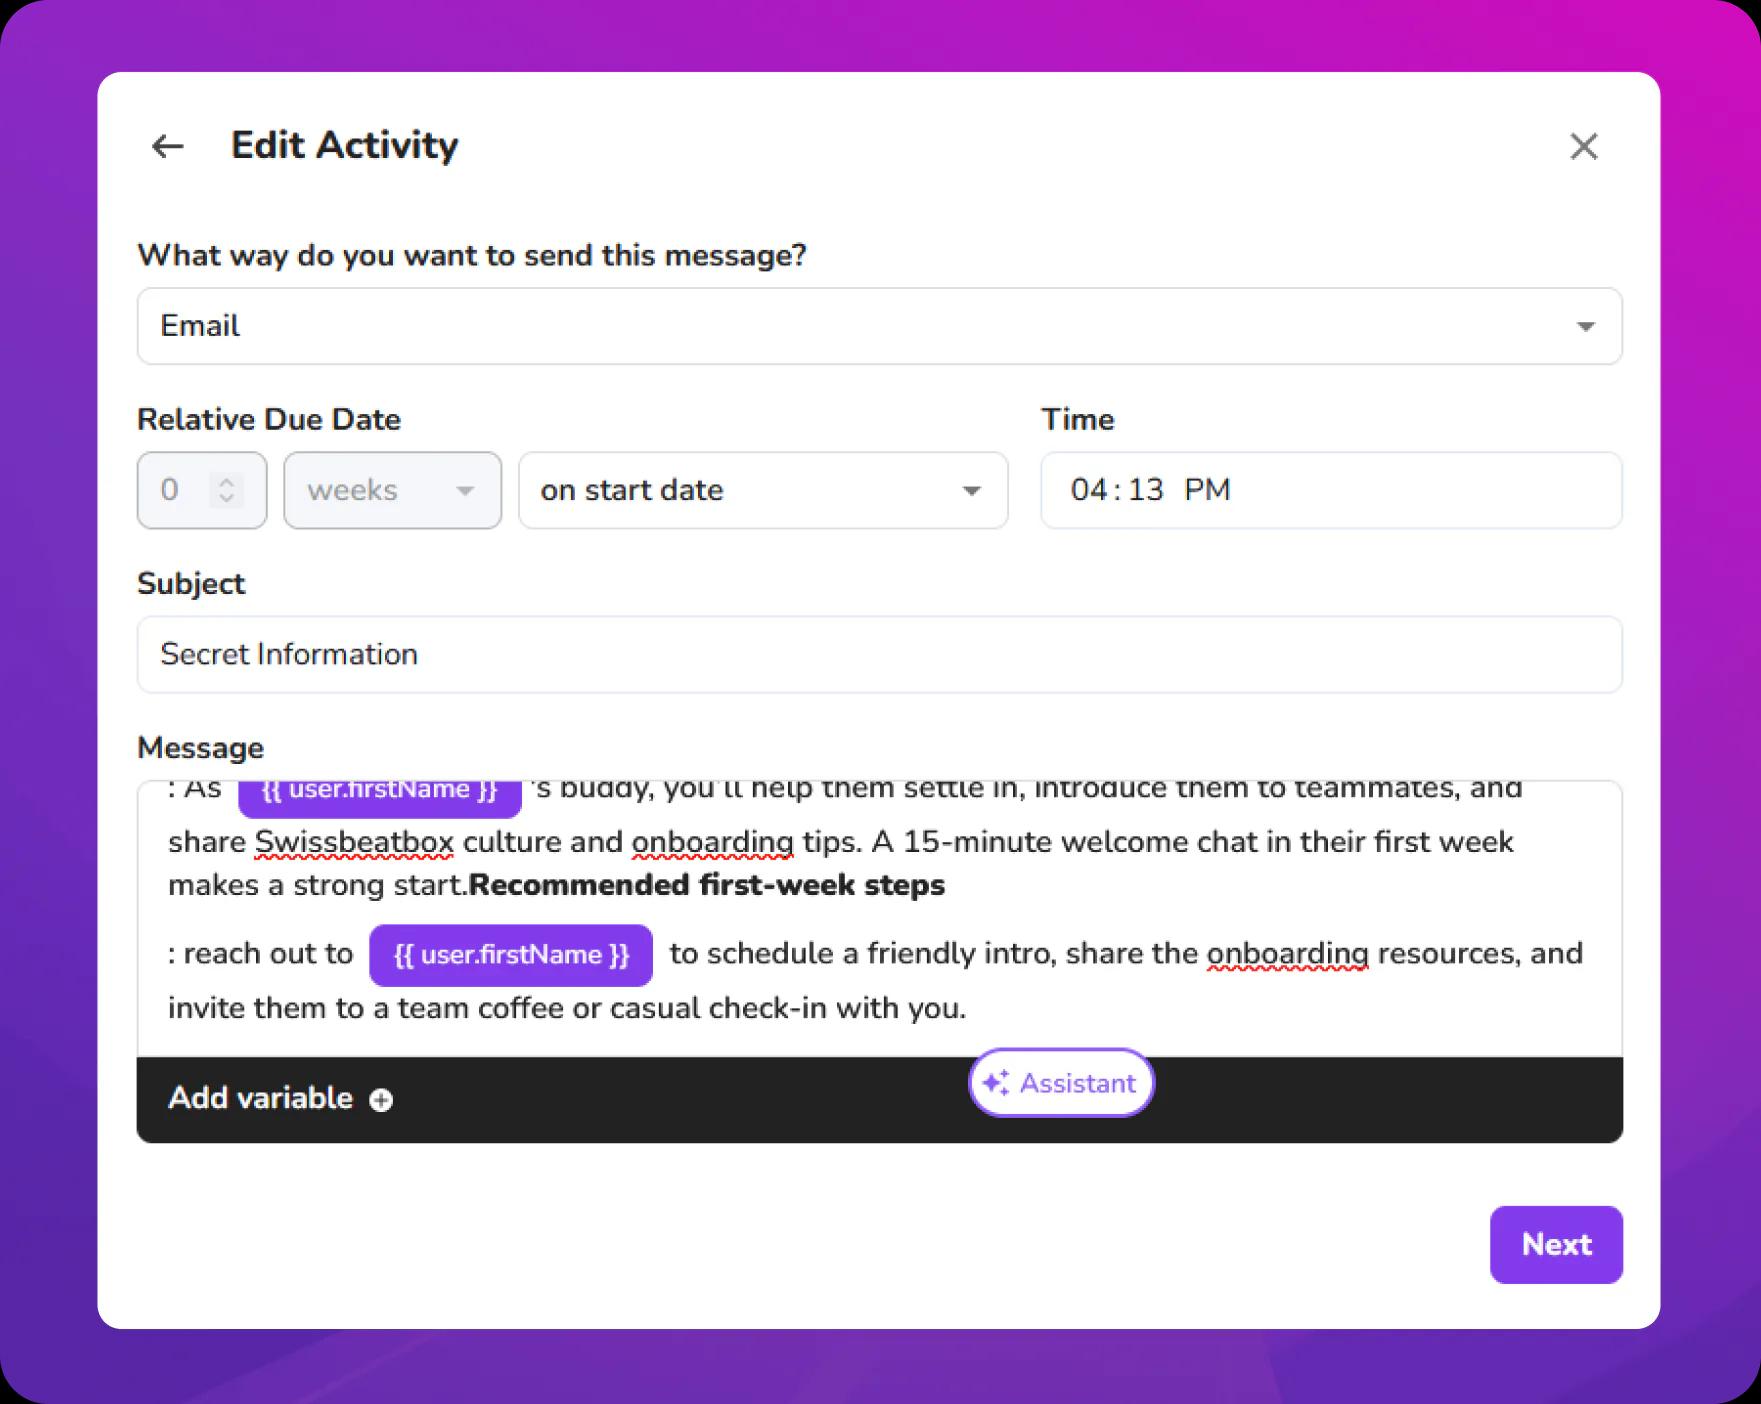
Task: Expand the Email send-method dropdown arrow
Action: tap(1585, 327)
